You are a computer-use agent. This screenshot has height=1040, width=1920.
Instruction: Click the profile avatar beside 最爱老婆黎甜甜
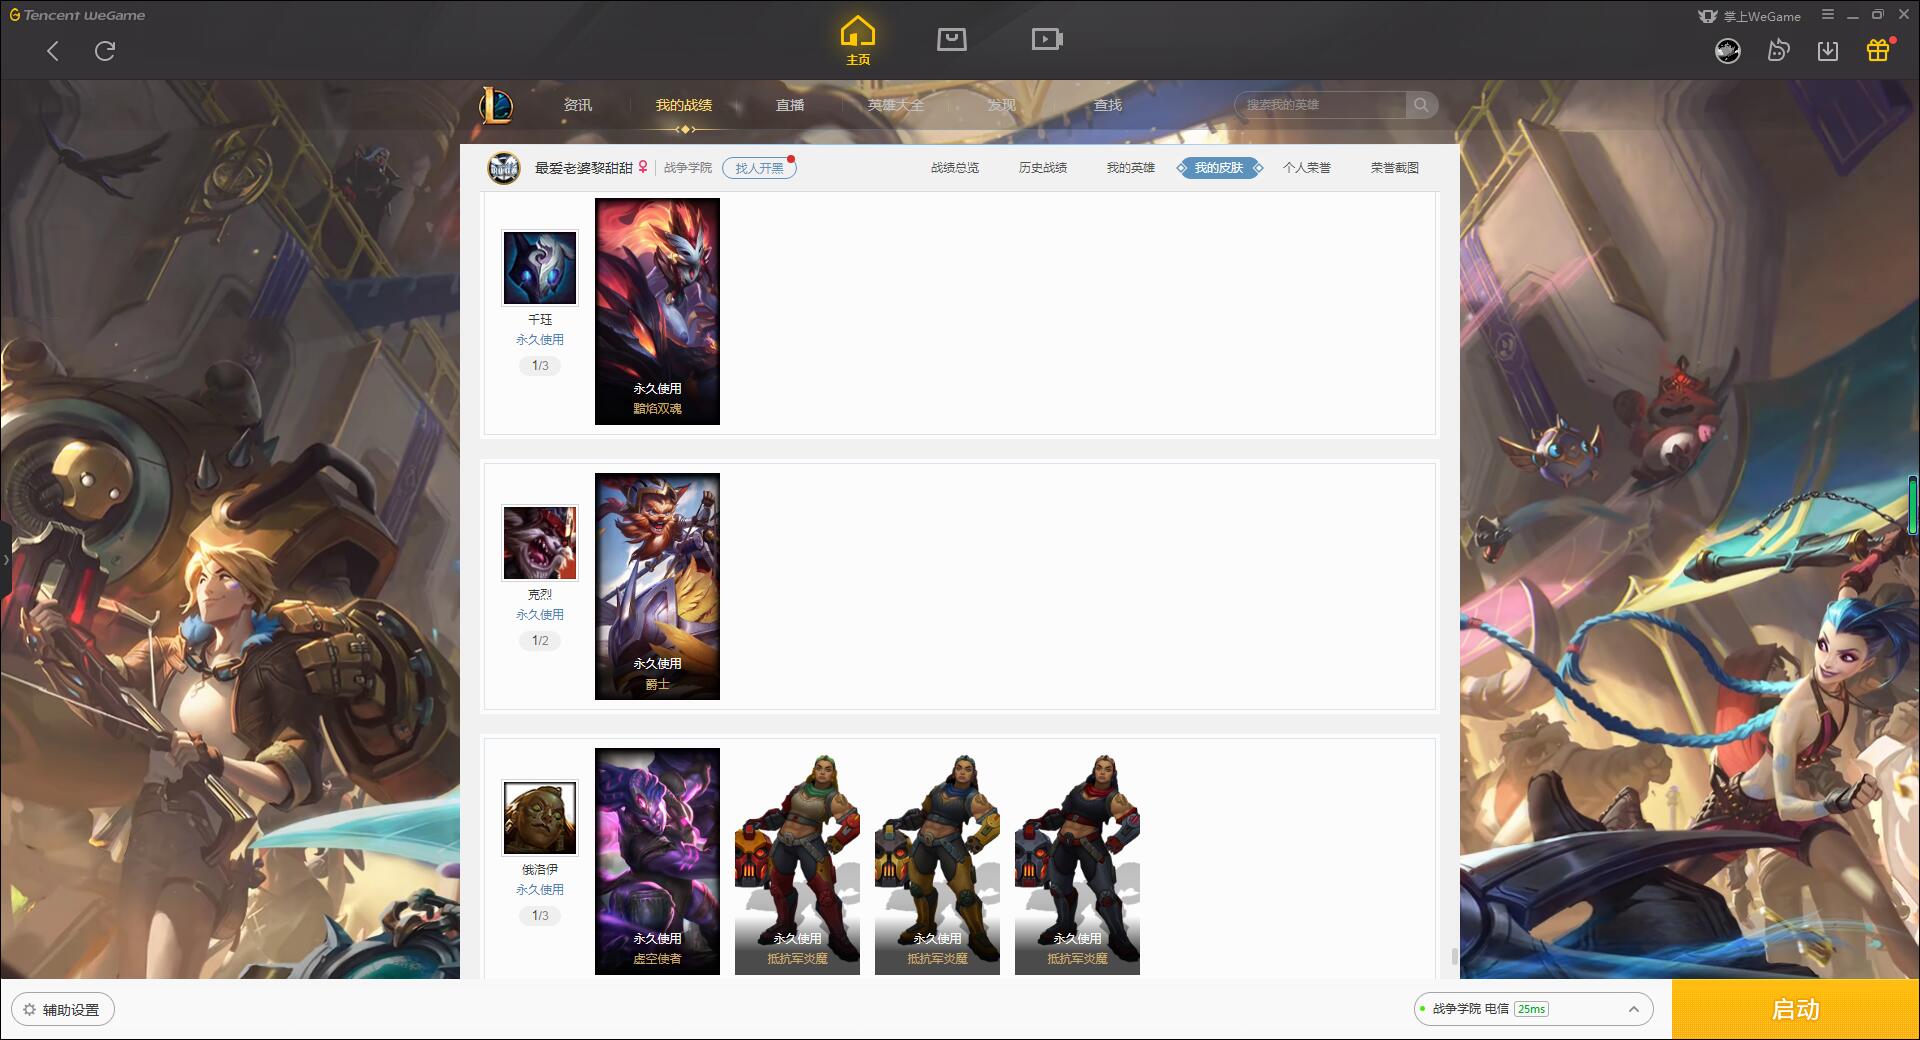click(x=504, y=168)
